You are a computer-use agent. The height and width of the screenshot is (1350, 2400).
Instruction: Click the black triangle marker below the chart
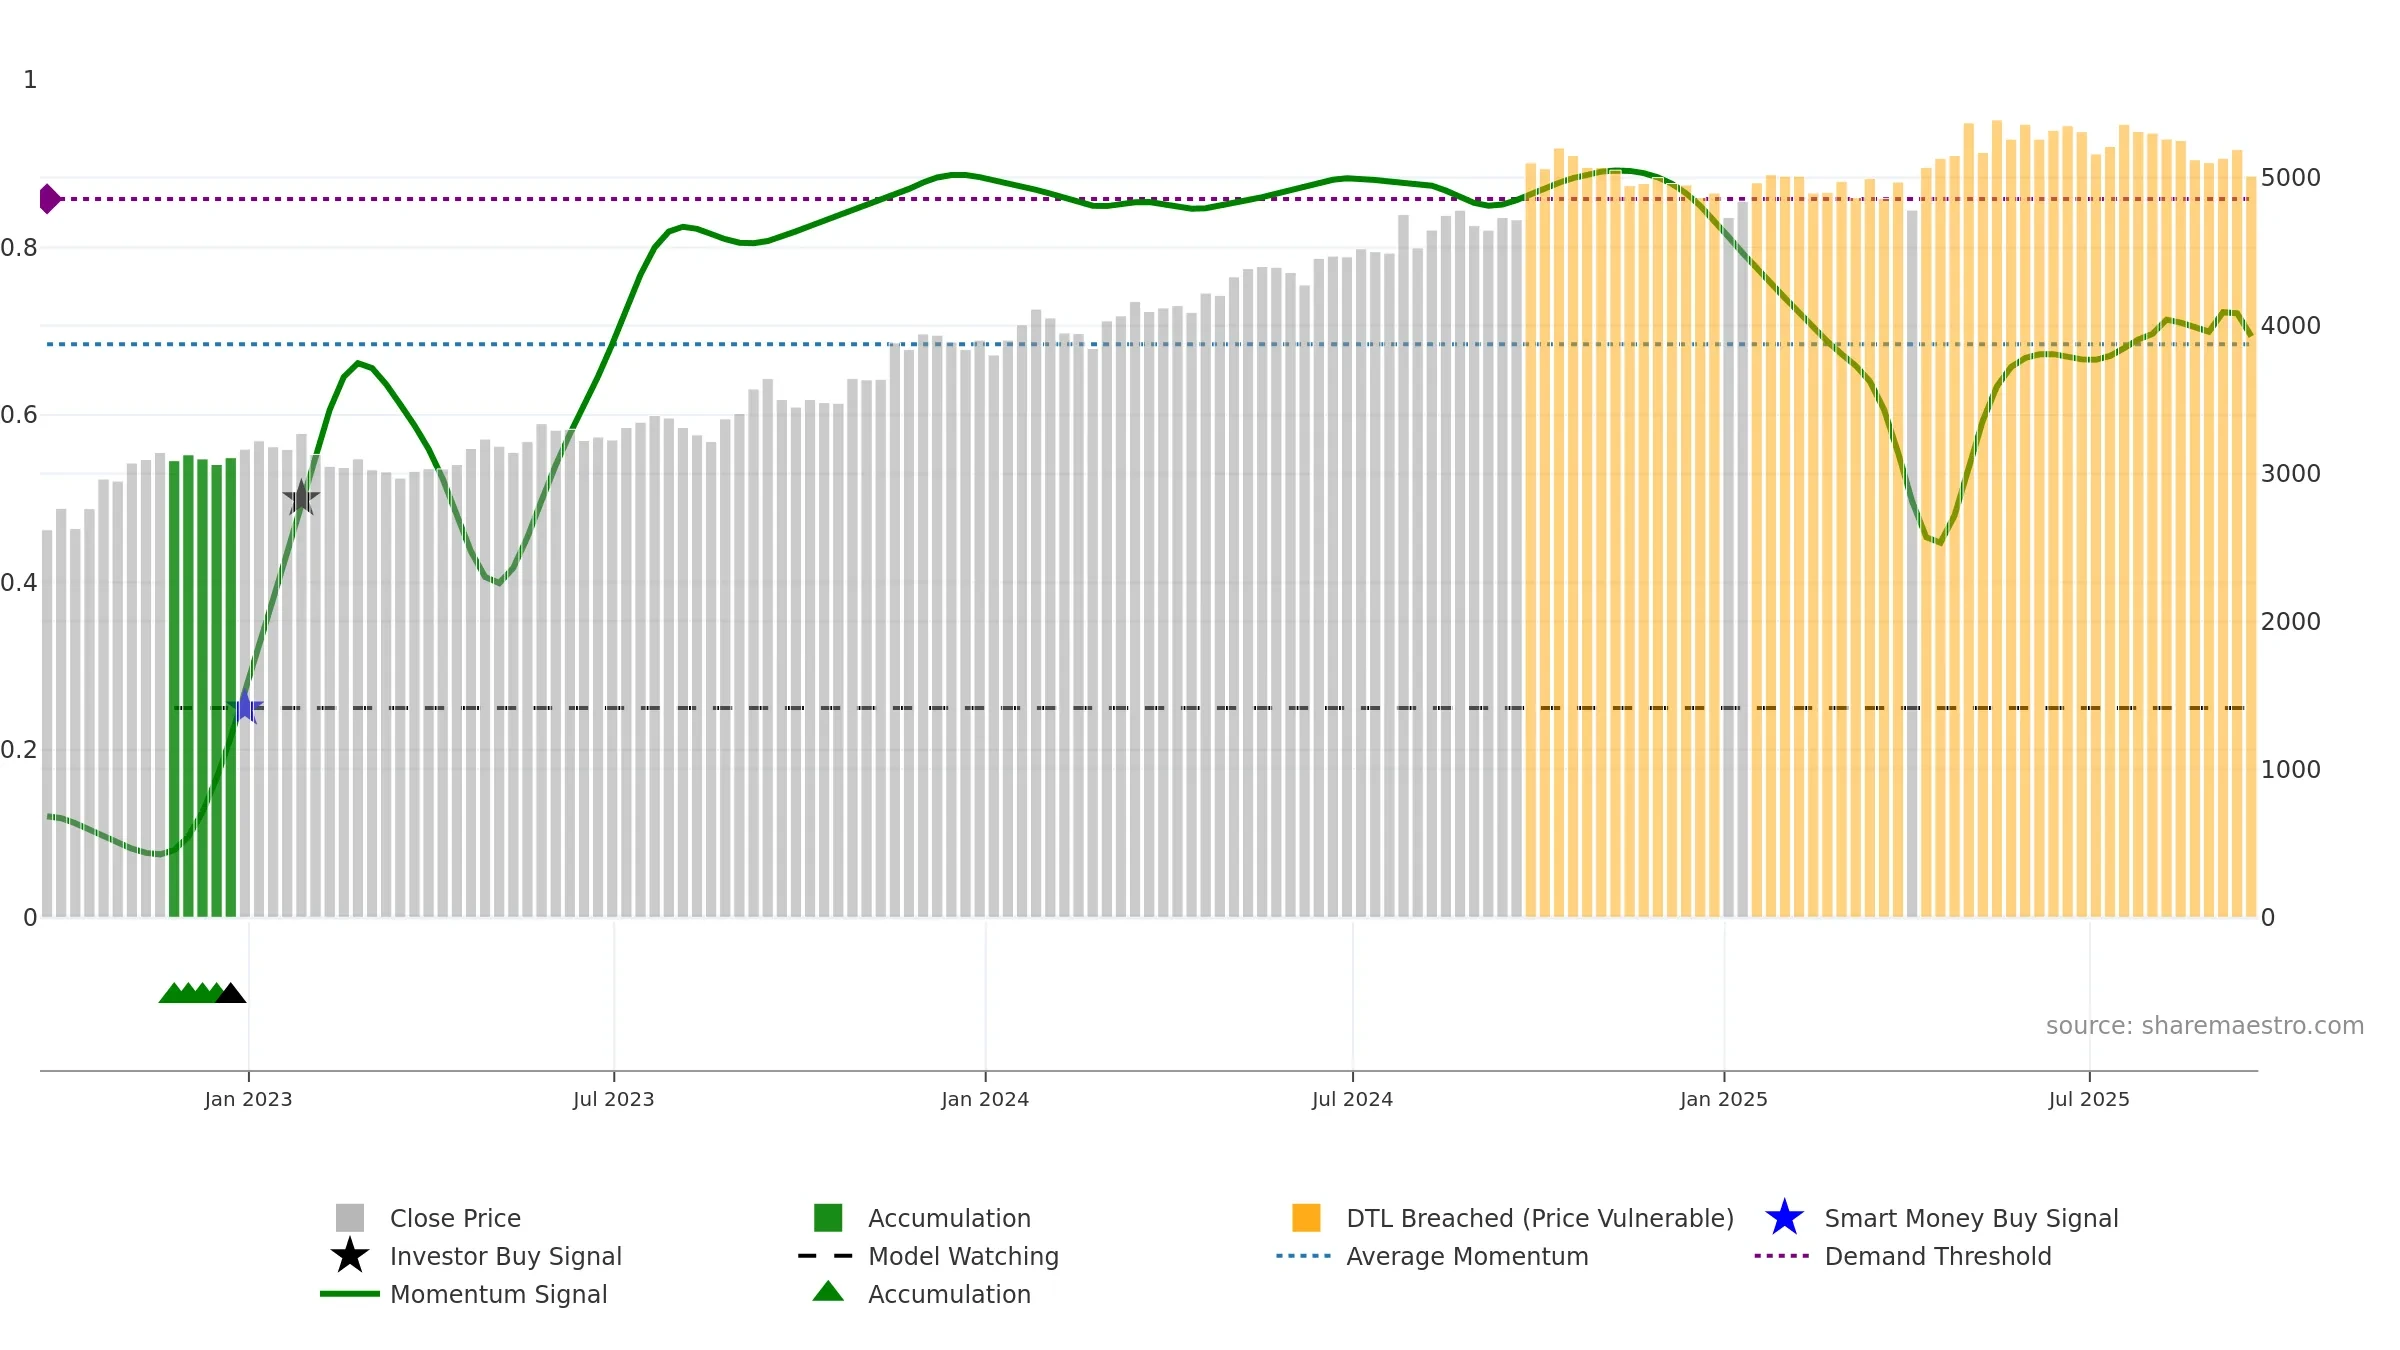231,993
